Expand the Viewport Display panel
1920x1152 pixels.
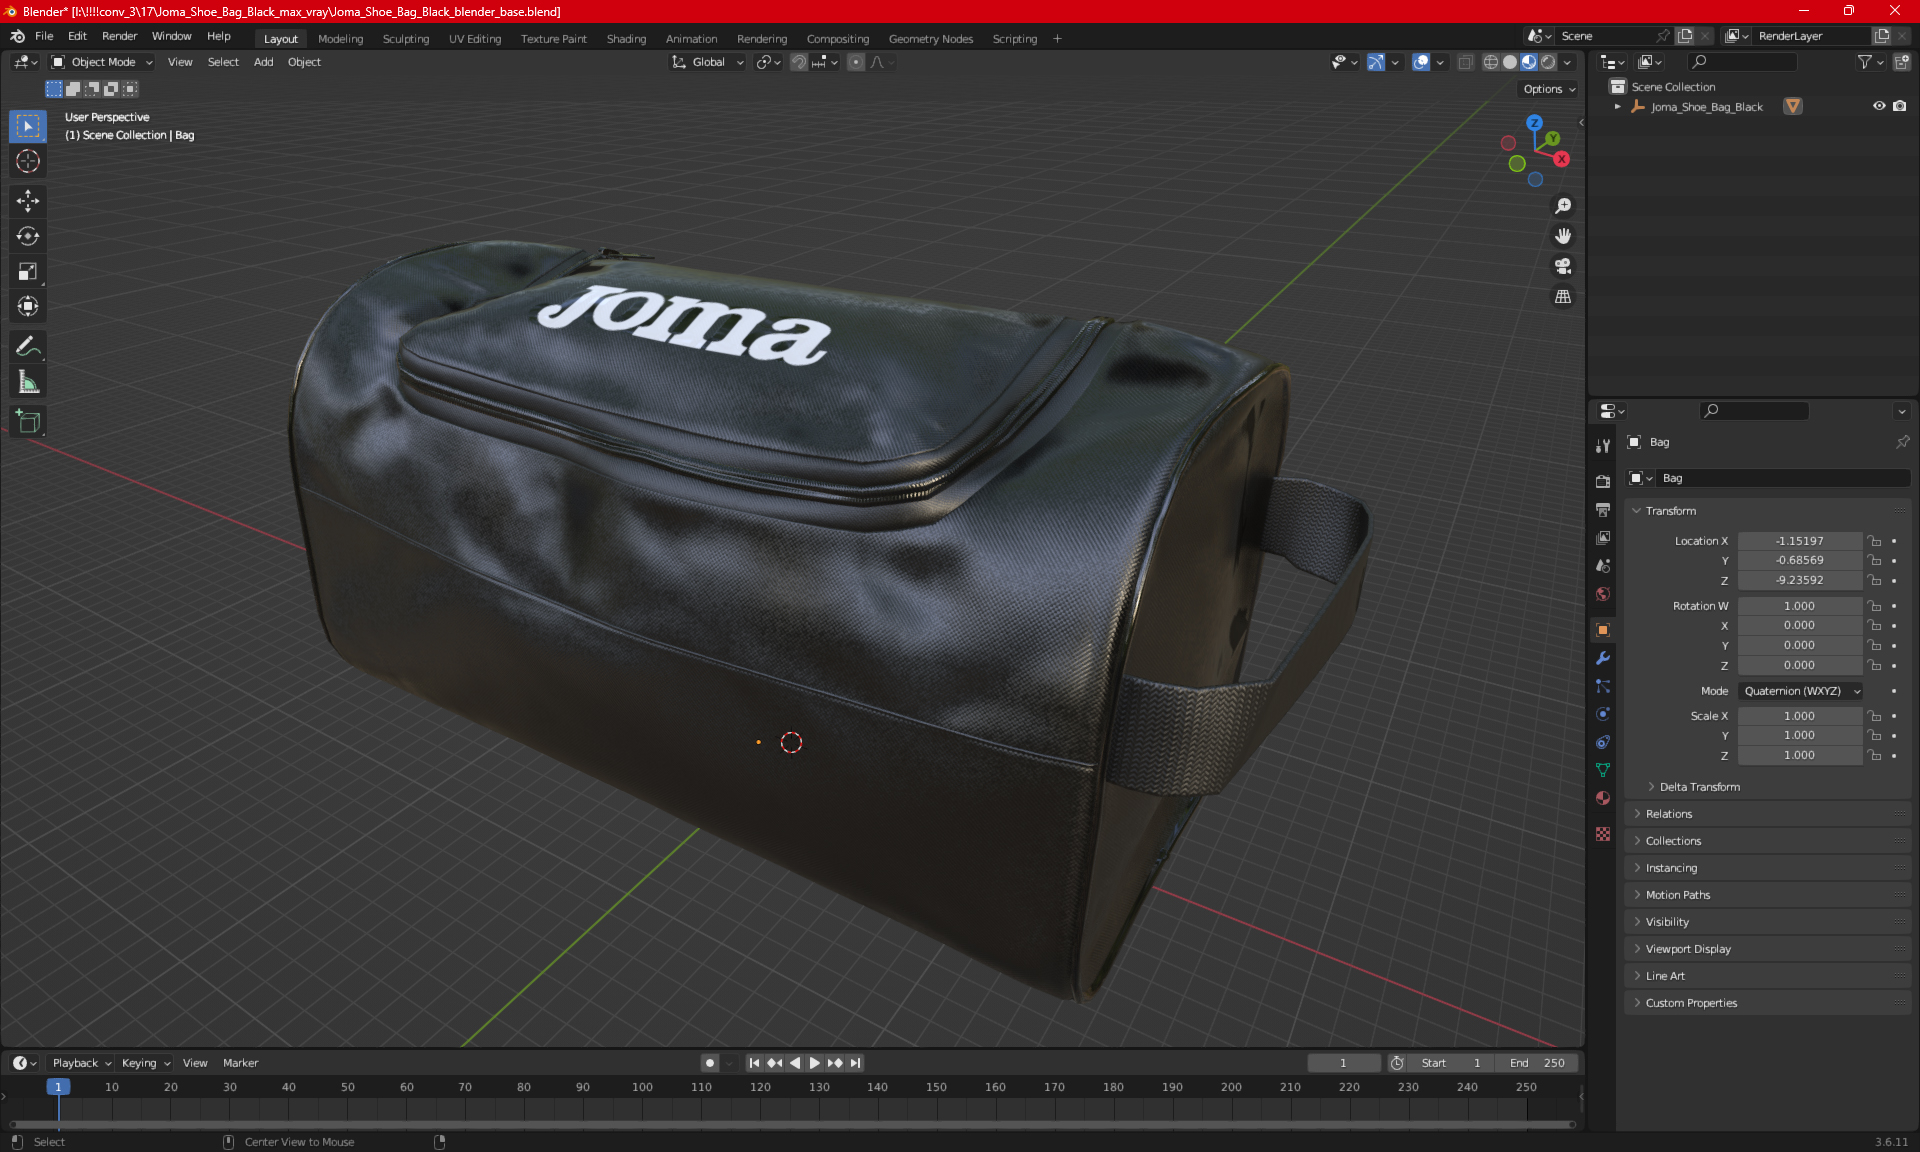click(1768, 949)
